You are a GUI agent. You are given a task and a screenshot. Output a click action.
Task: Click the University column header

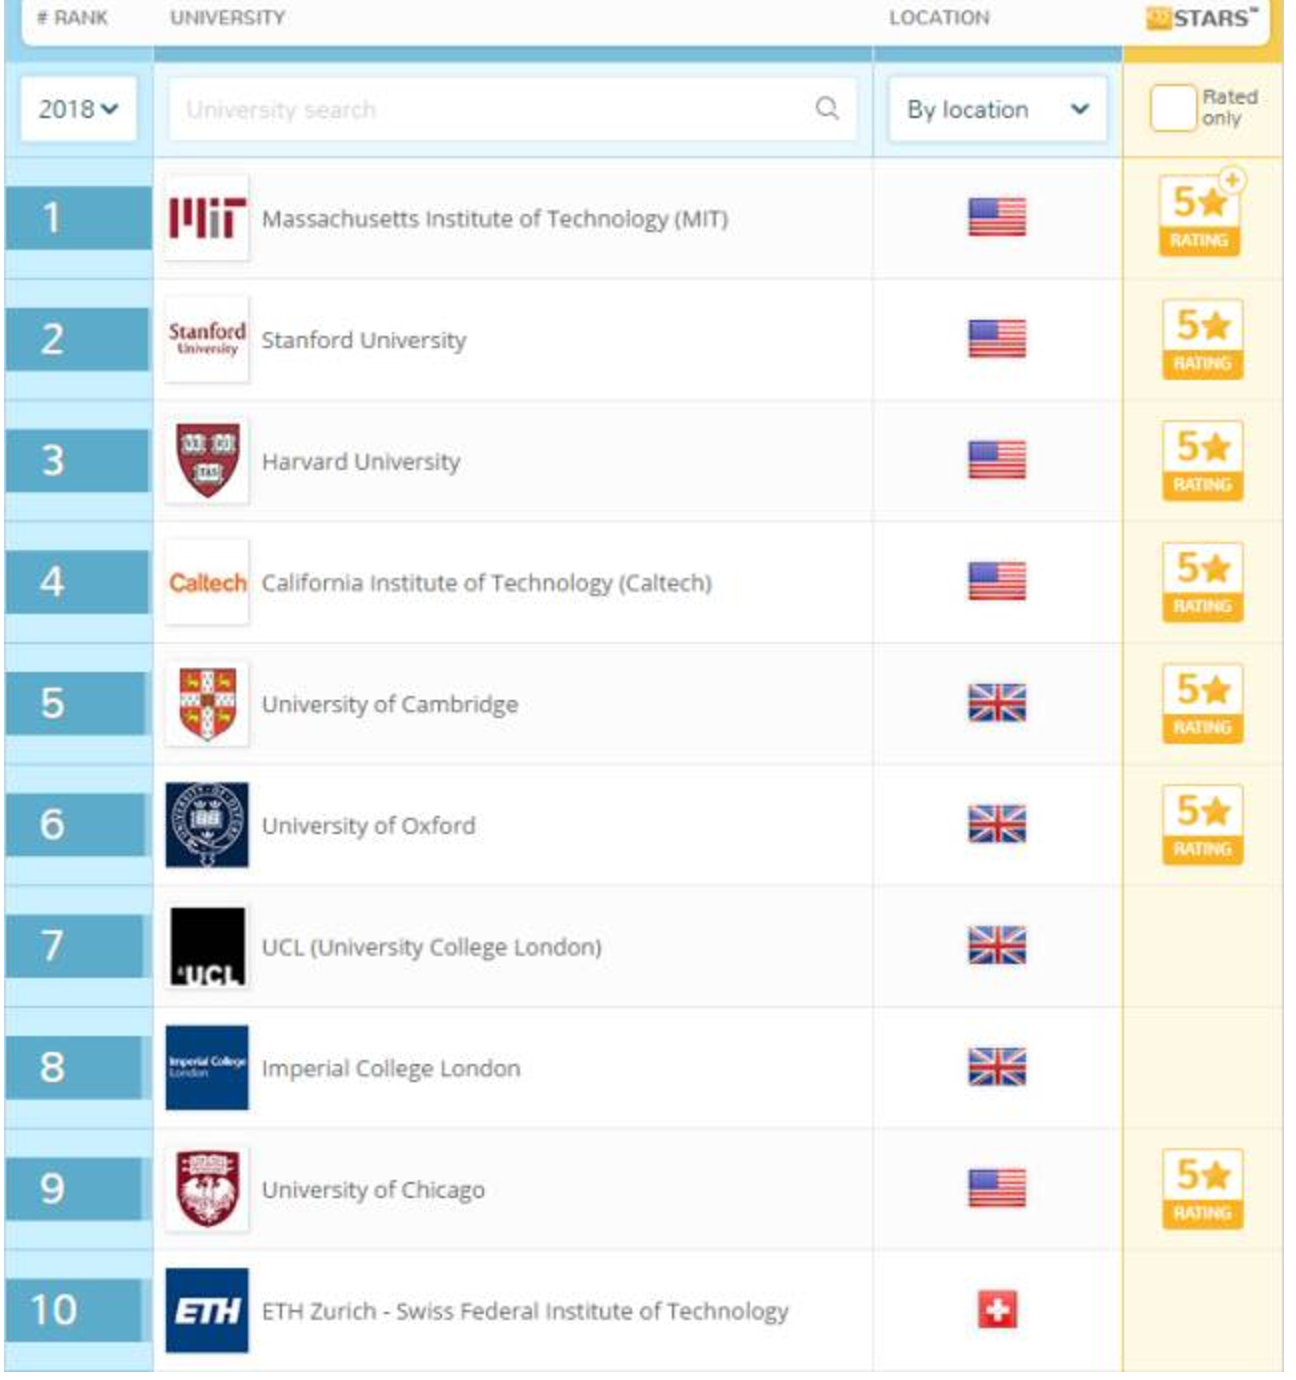[x=227, y=18]
